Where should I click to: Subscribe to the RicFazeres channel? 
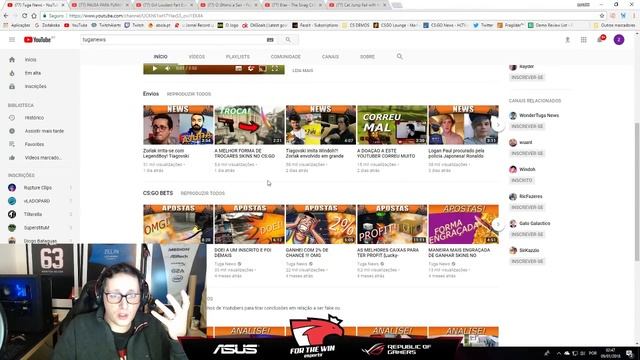click(x=527, y=207)
